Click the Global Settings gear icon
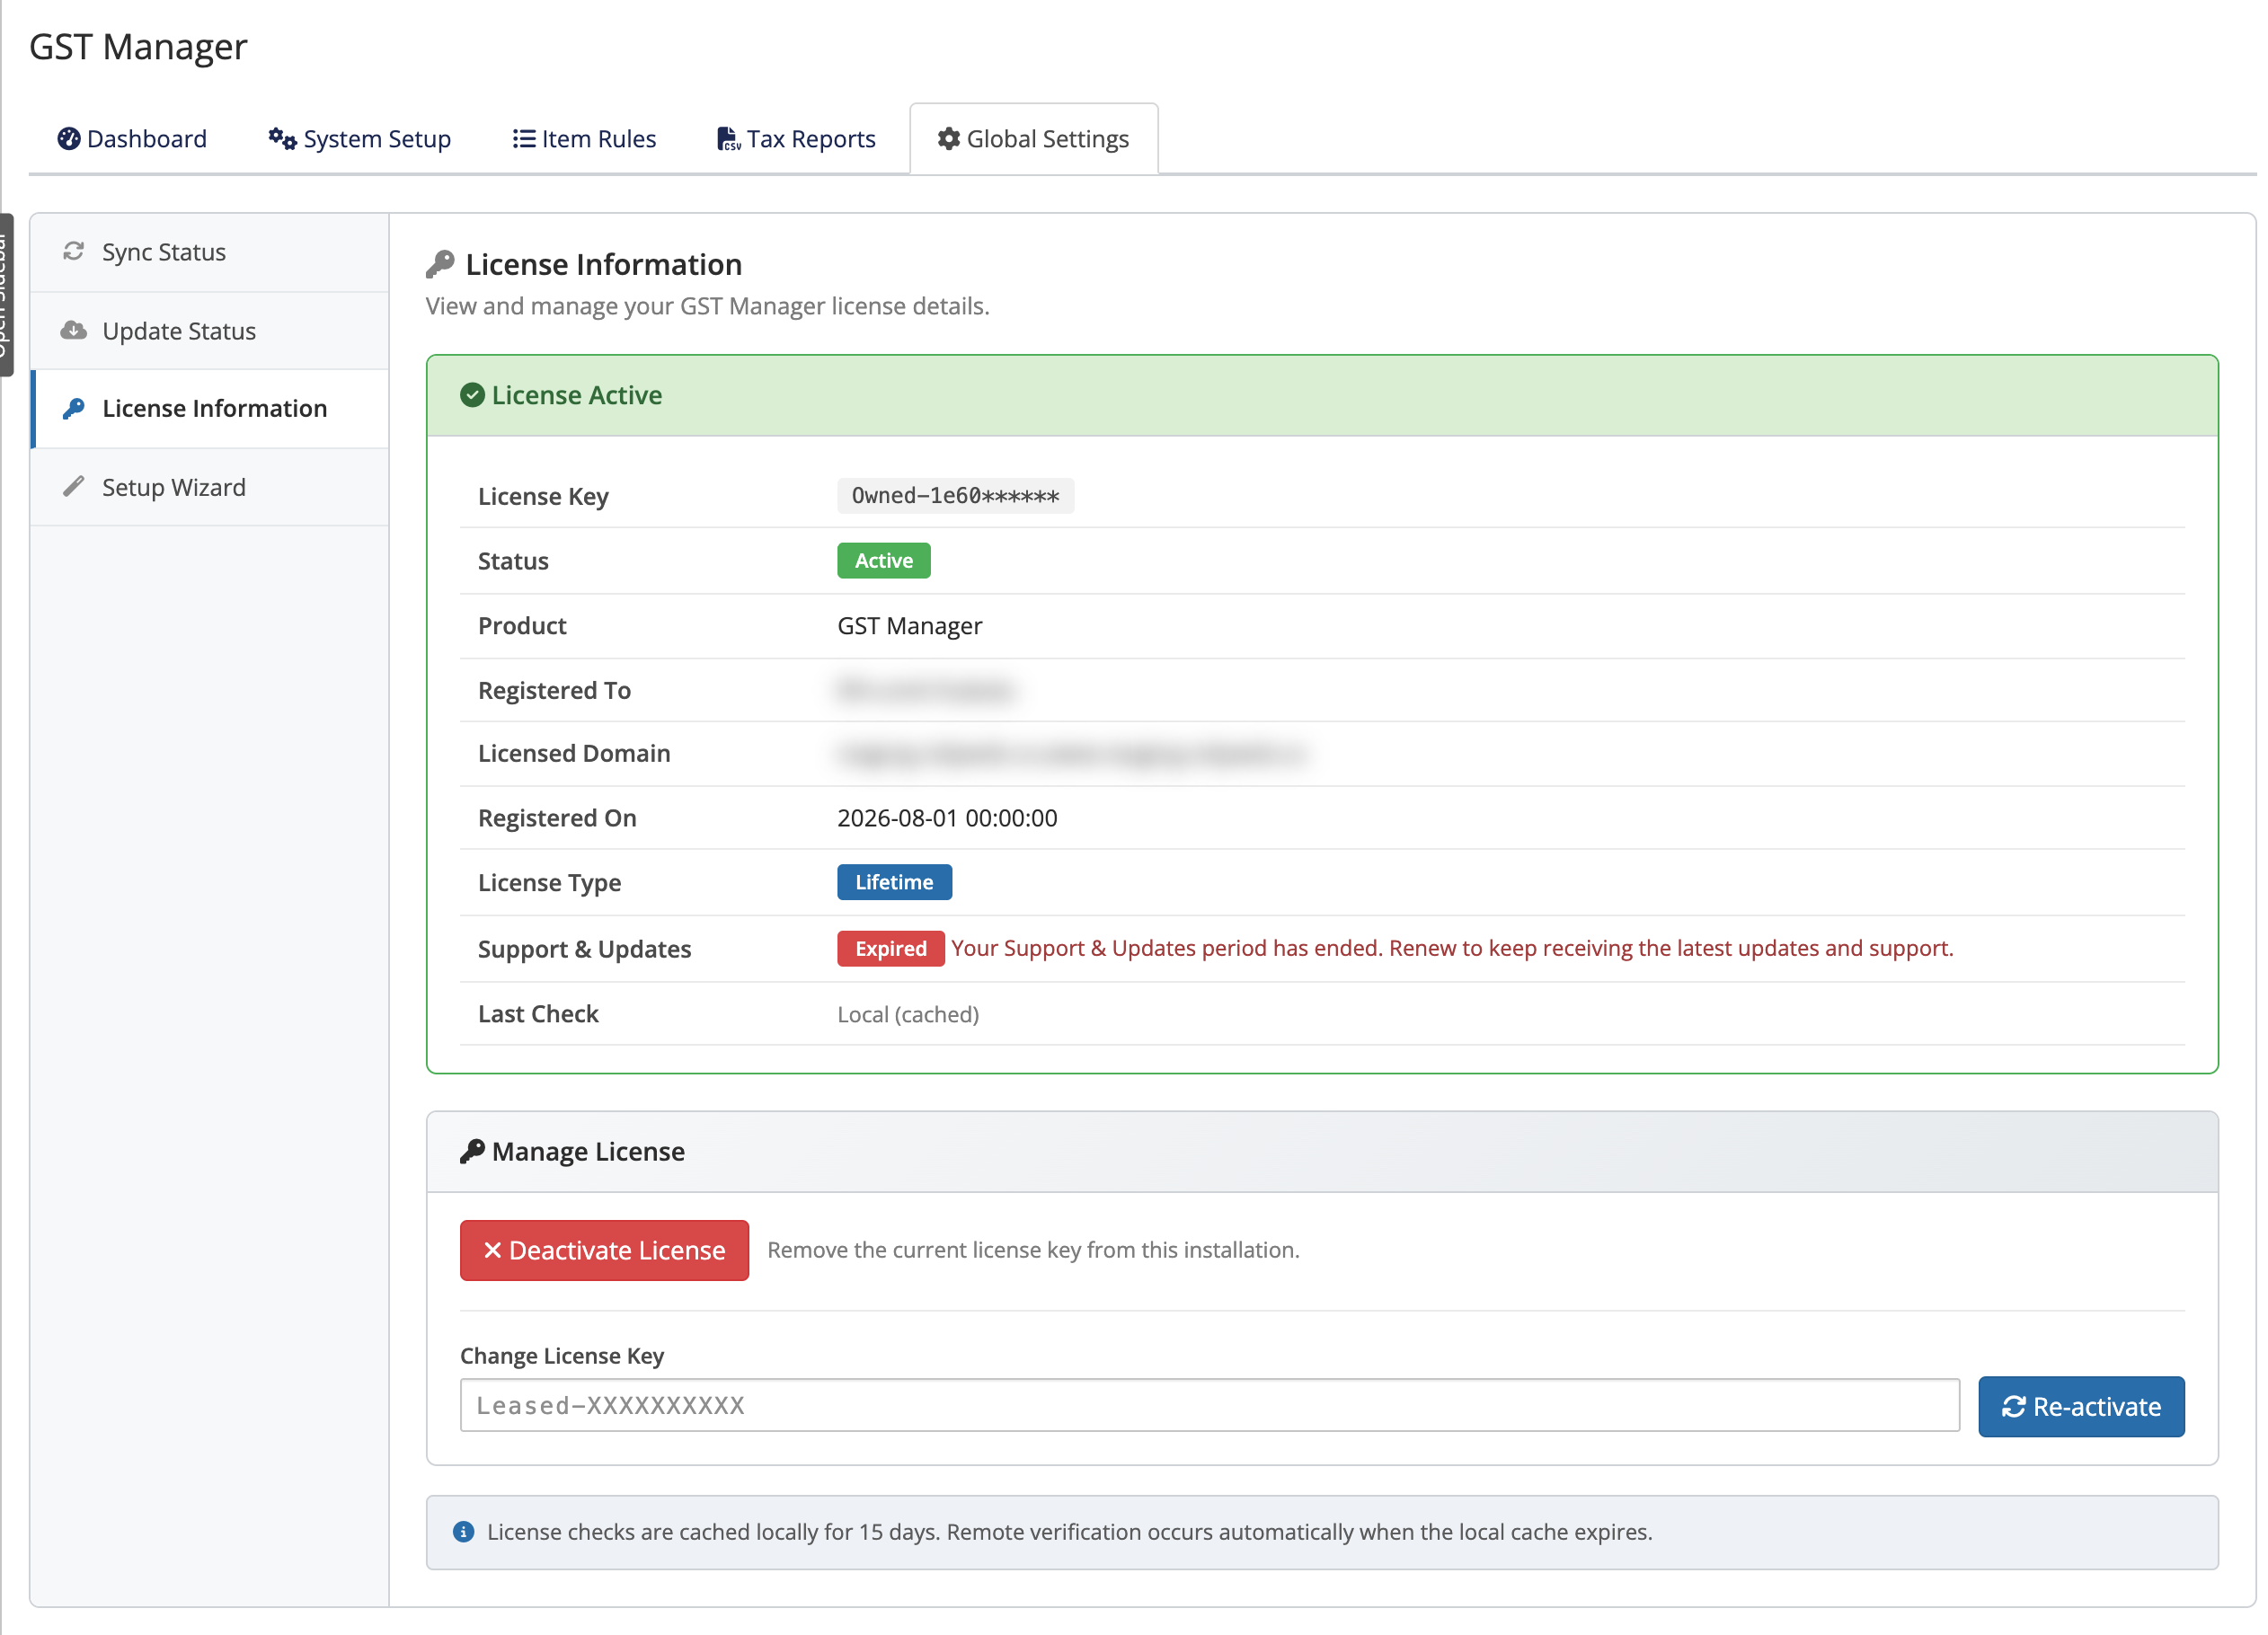2268x1635 pixels. click(948, 138)
